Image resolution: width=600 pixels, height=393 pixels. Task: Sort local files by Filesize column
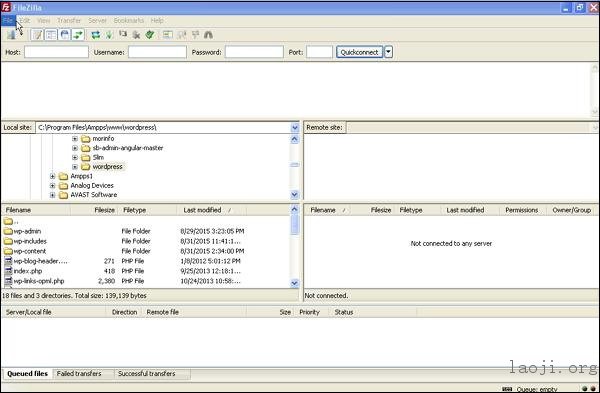pyautogui.click(x=104, y=210)
